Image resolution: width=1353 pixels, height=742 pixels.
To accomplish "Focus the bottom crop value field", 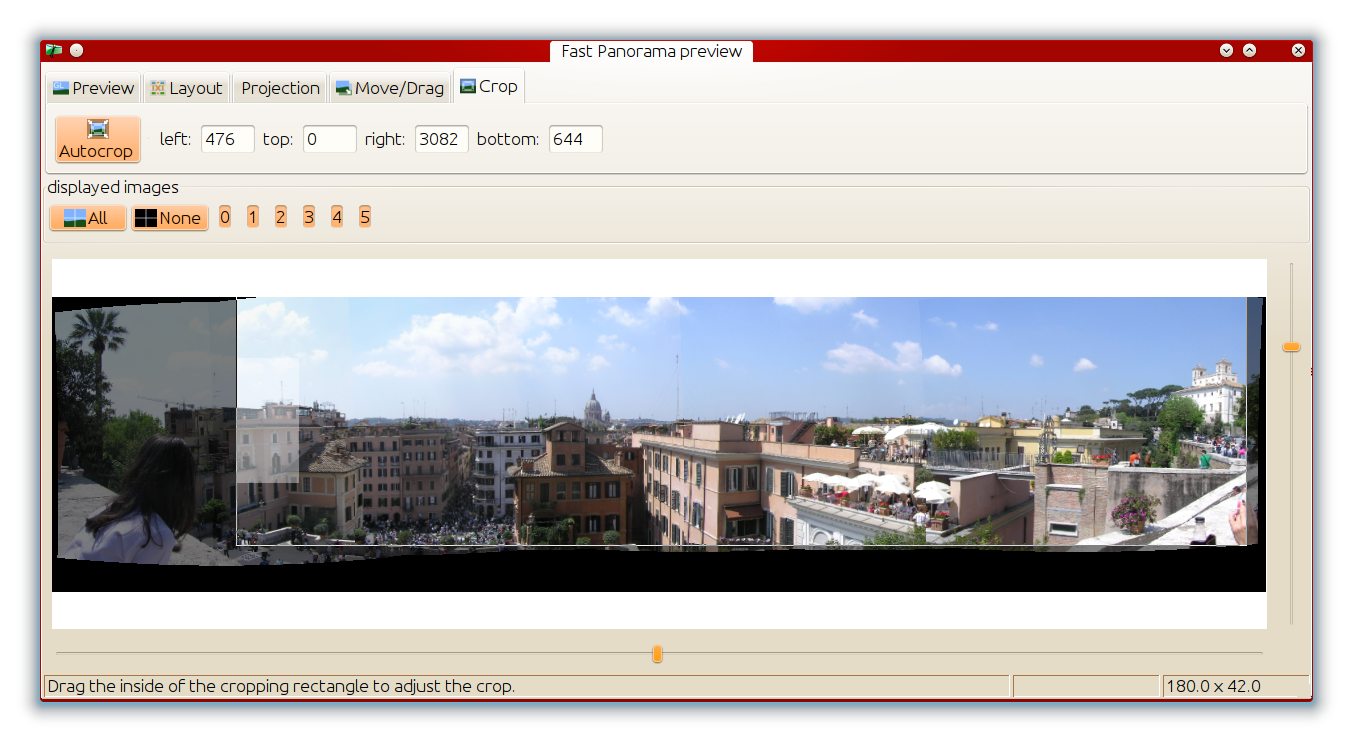I will click(576, 139).
